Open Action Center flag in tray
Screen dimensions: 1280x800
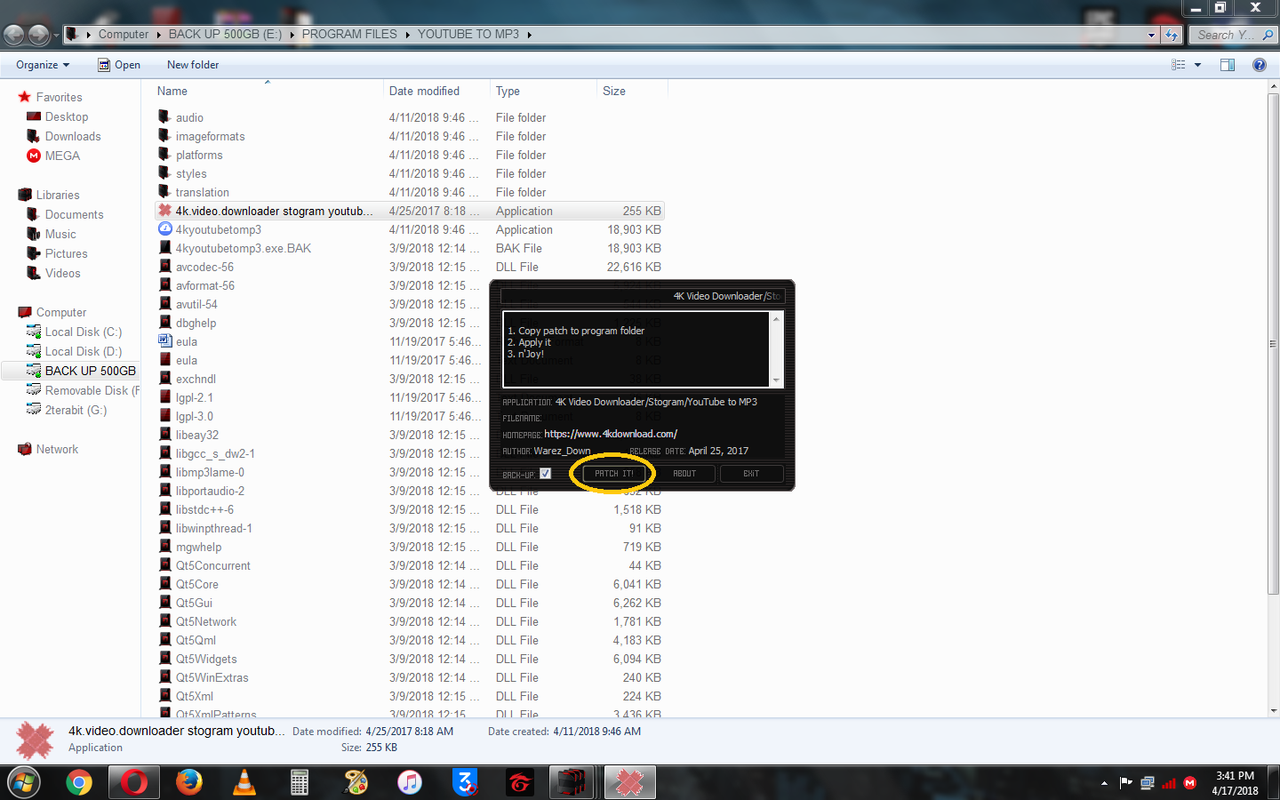click(1126, 783)
